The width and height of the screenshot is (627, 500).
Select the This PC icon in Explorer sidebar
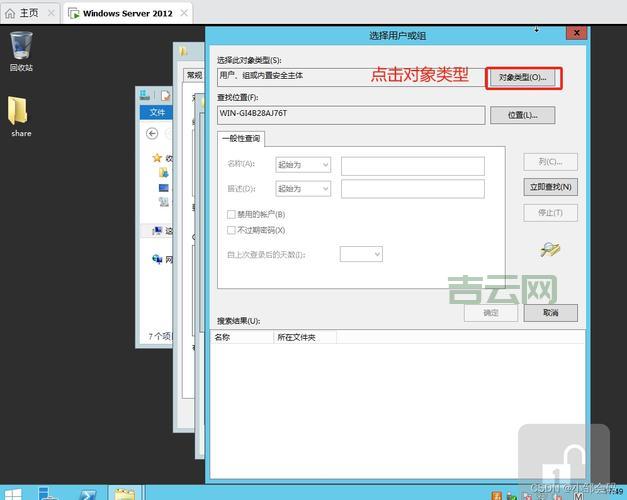[x=158, y=230]
